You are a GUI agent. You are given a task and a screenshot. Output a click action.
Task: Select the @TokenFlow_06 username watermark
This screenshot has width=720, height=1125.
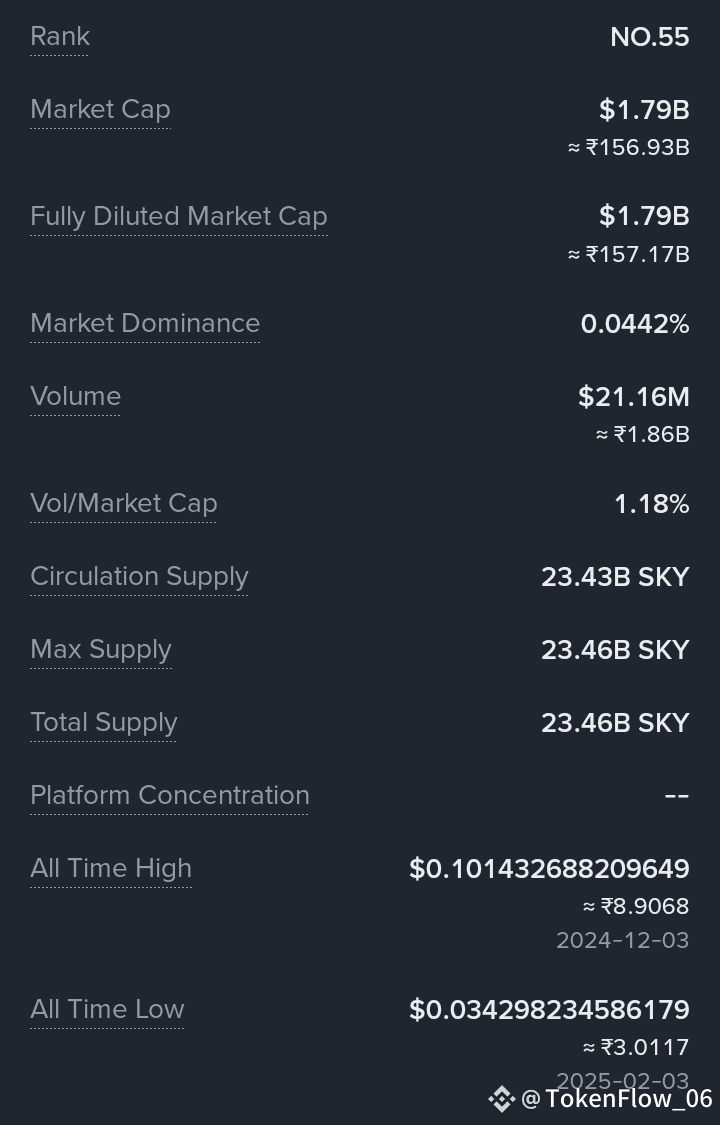pos(617,1098)
